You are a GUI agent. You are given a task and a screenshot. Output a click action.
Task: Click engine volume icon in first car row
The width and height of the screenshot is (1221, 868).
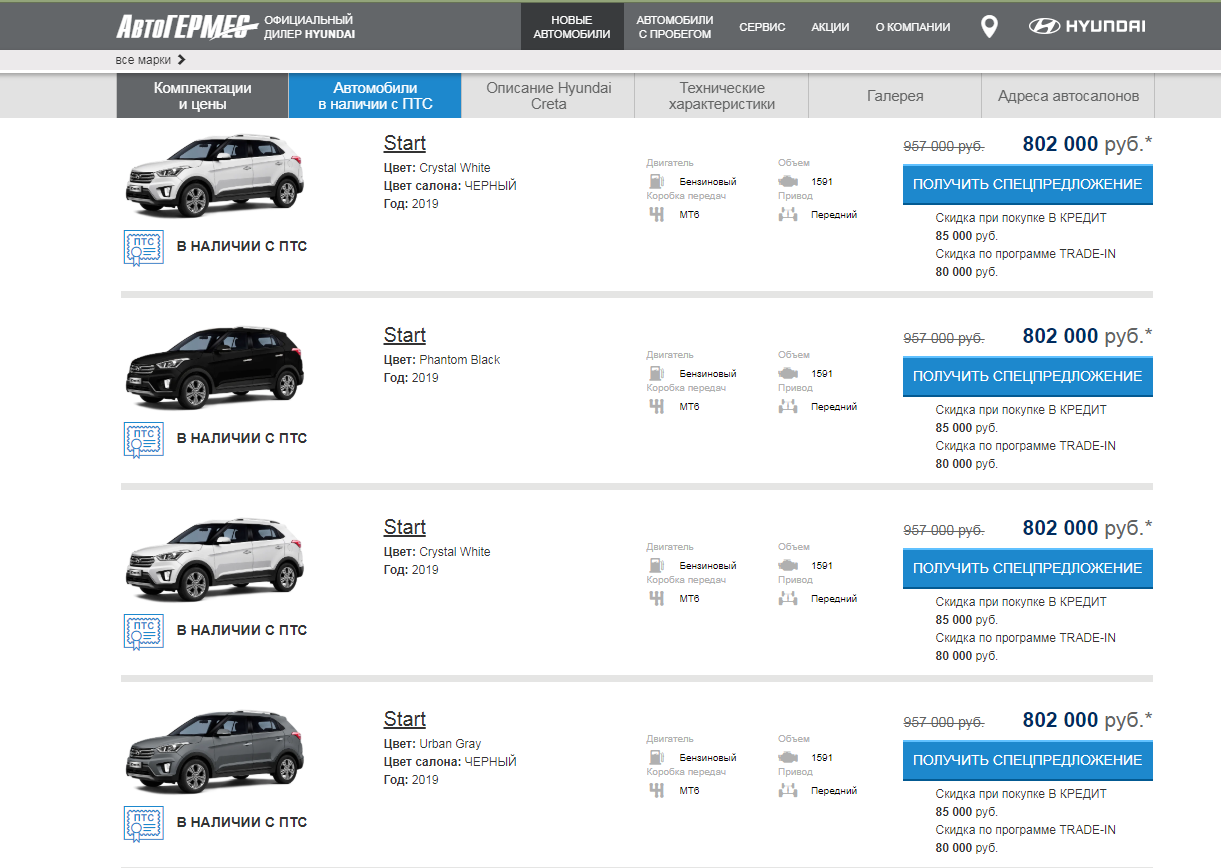point(788,181)
